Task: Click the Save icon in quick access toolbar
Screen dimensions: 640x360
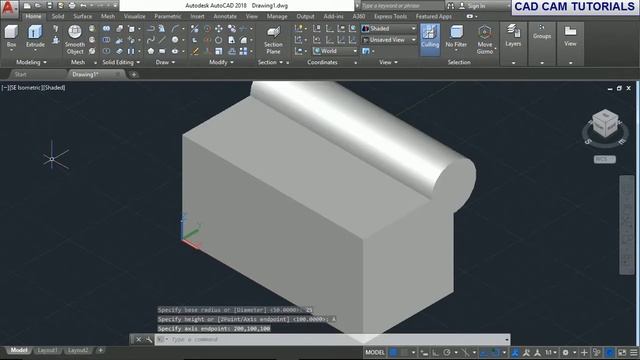Action: pyautogui.click(x=49, y=6)
